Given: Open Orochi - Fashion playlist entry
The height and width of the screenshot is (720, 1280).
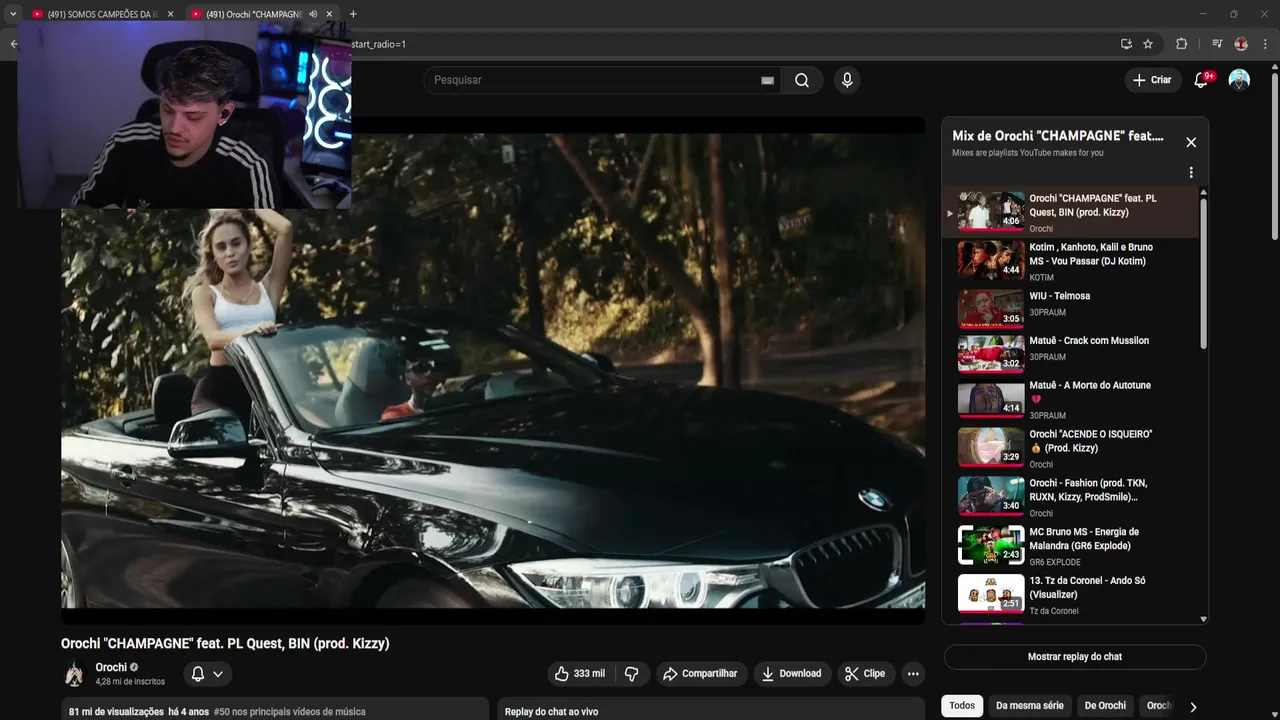Looking at the screenshot, I should point(1072,497).
